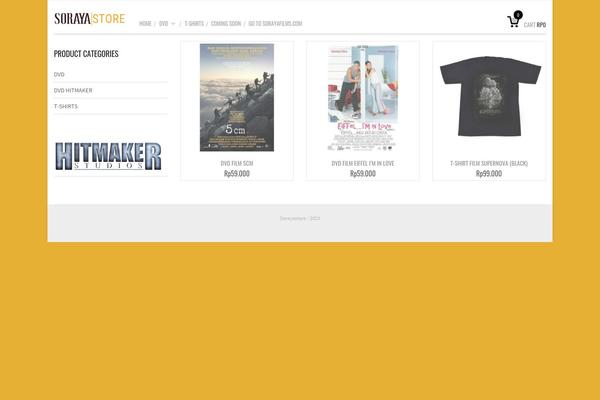Click the DVD Film 5cm product title

[x=237, y=163]
